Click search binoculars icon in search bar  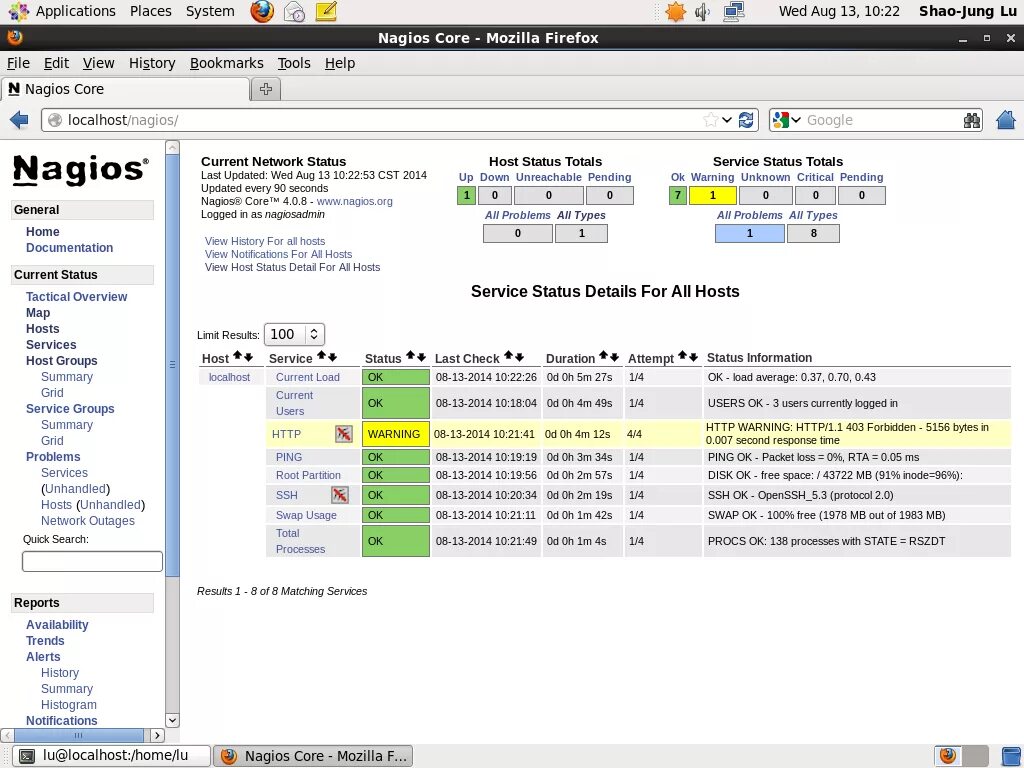972,120
